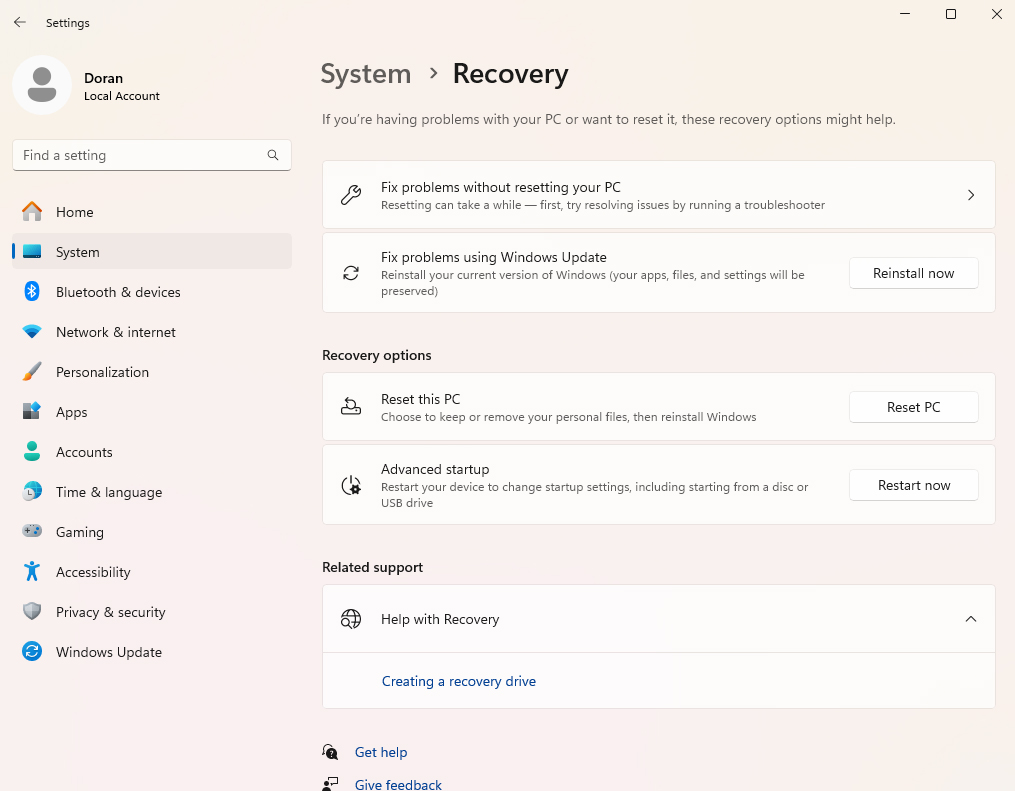The width and height of the screenshot is (1015, 791).
Task: Go to Network & internet settings
Action: (152, 332)
